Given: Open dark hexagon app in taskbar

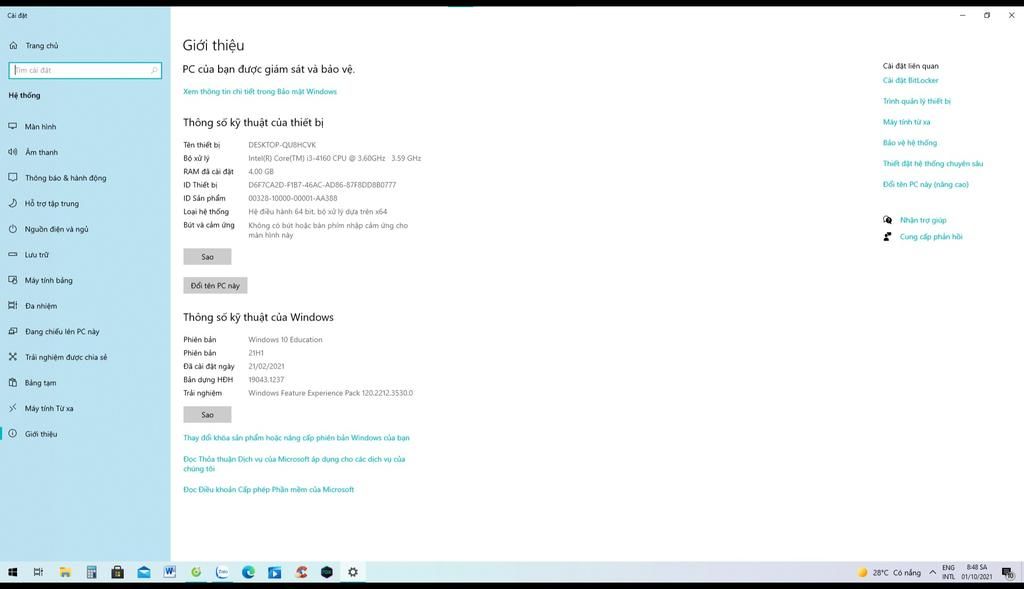Looking at the screenshot, I should coord(327,572).
